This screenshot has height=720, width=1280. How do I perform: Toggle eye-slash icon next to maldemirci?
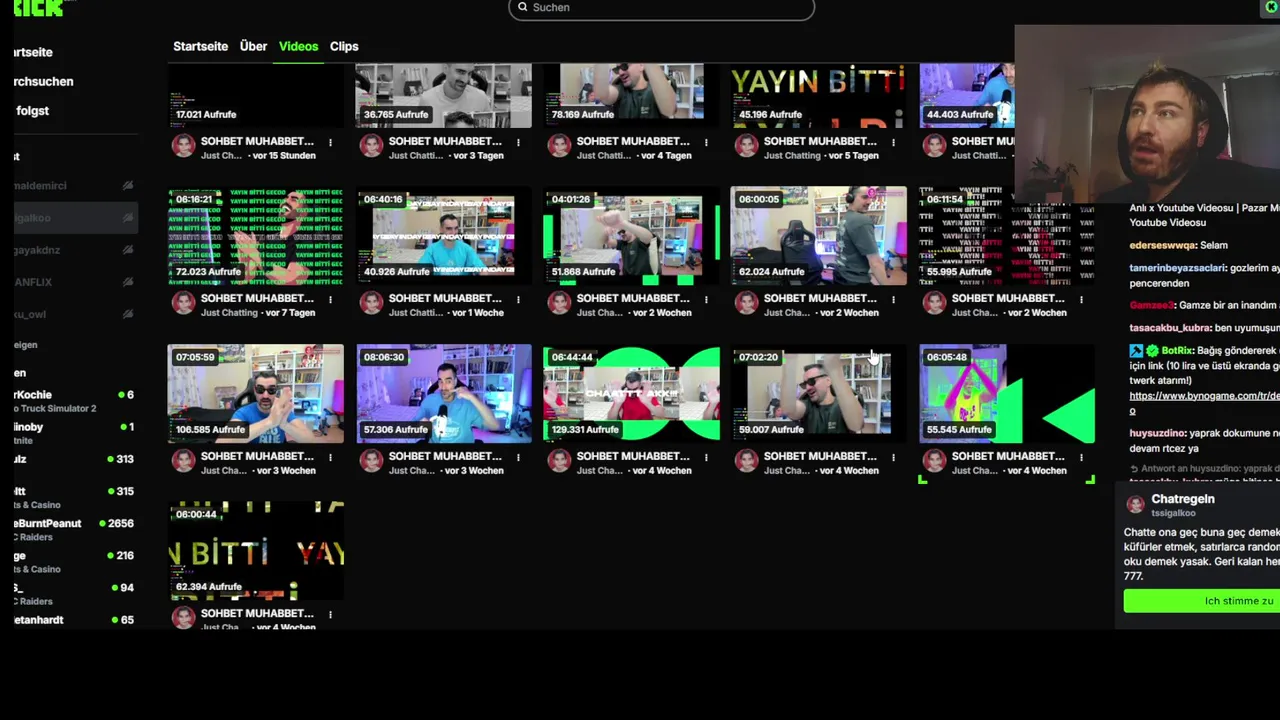coord(128,186)
